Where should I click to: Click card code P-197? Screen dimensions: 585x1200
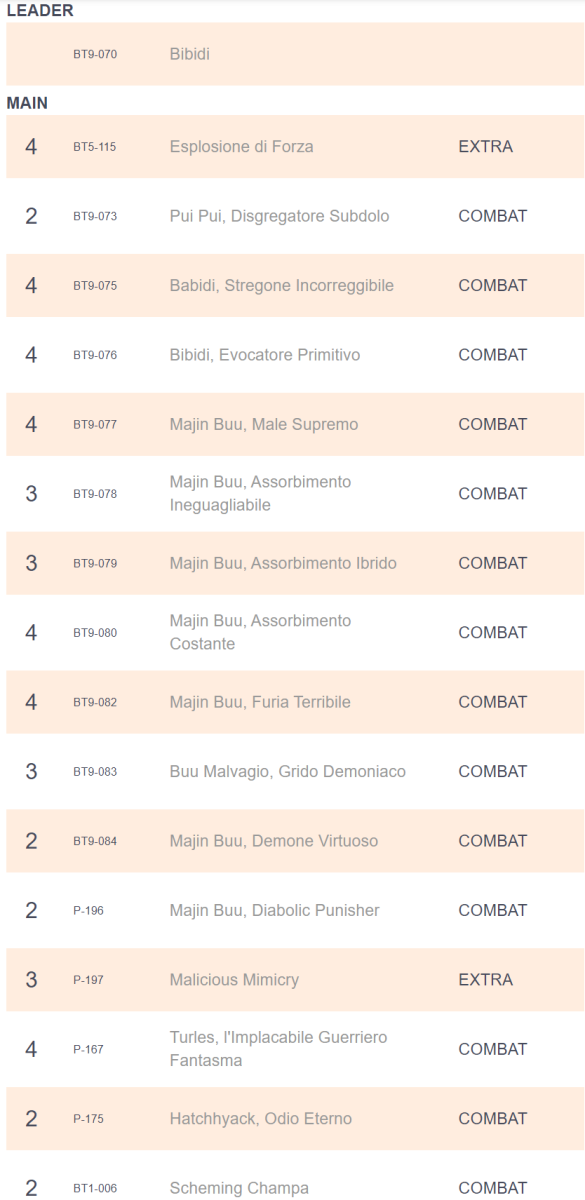pos(88,981)
